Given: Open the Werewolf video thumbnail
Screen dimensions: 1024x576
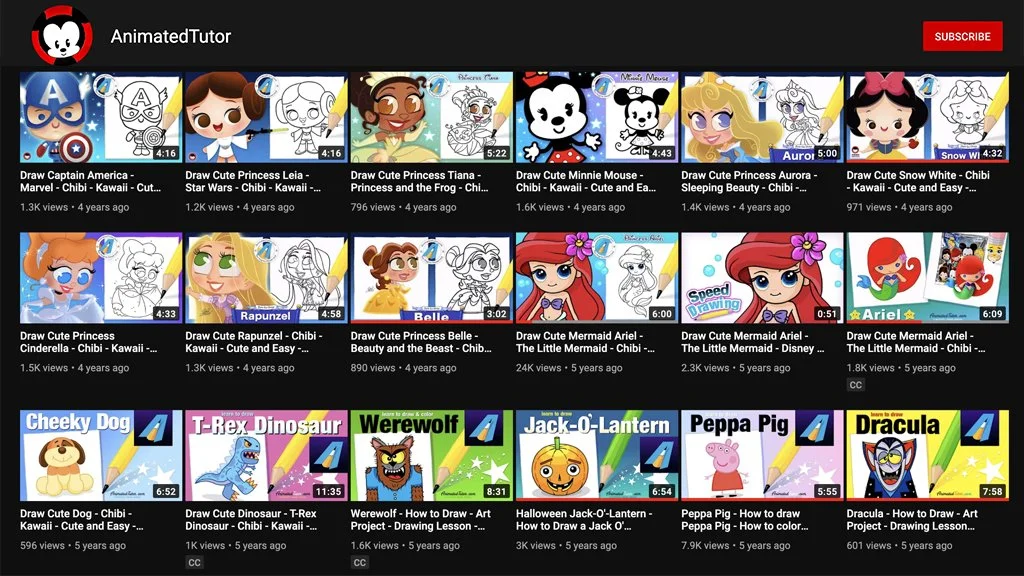Looking at the screenshot, I should pos(431,455).
